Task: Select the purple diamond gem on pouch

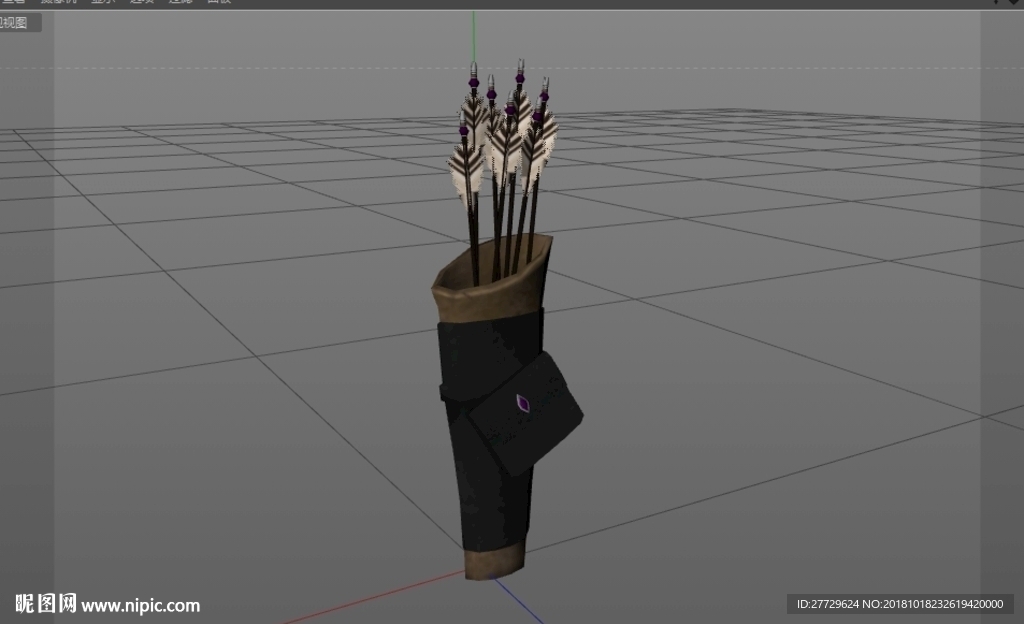Action: click(x=522, y=403)
